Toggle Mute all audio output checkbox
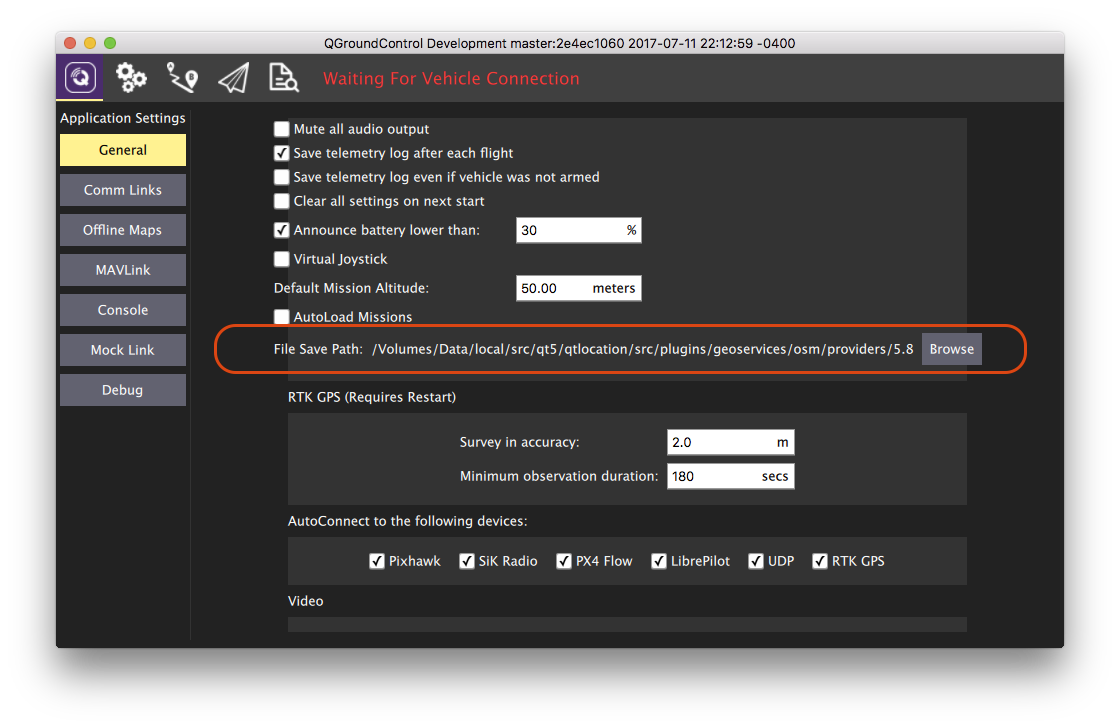The width and height of the screenshot is (1120, 728). click(281, 129)
